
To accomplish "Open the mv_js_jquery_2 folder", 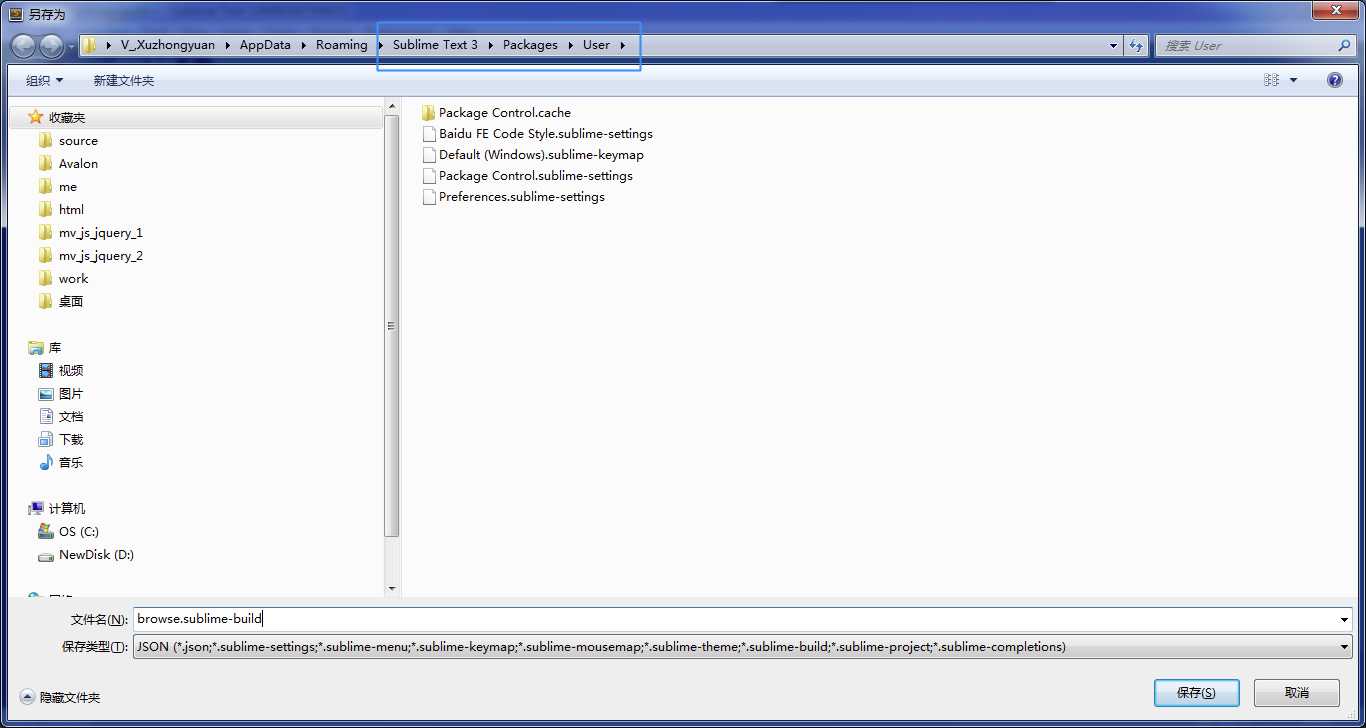I will pyautogui.click(x=100, y=256).
